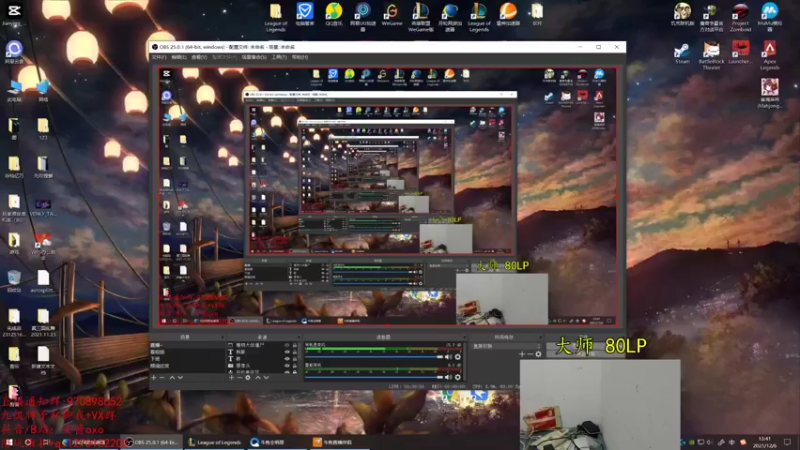Select the WeGame desktop icon
This screenshot has width=800, height=450.
pos(392,14)
